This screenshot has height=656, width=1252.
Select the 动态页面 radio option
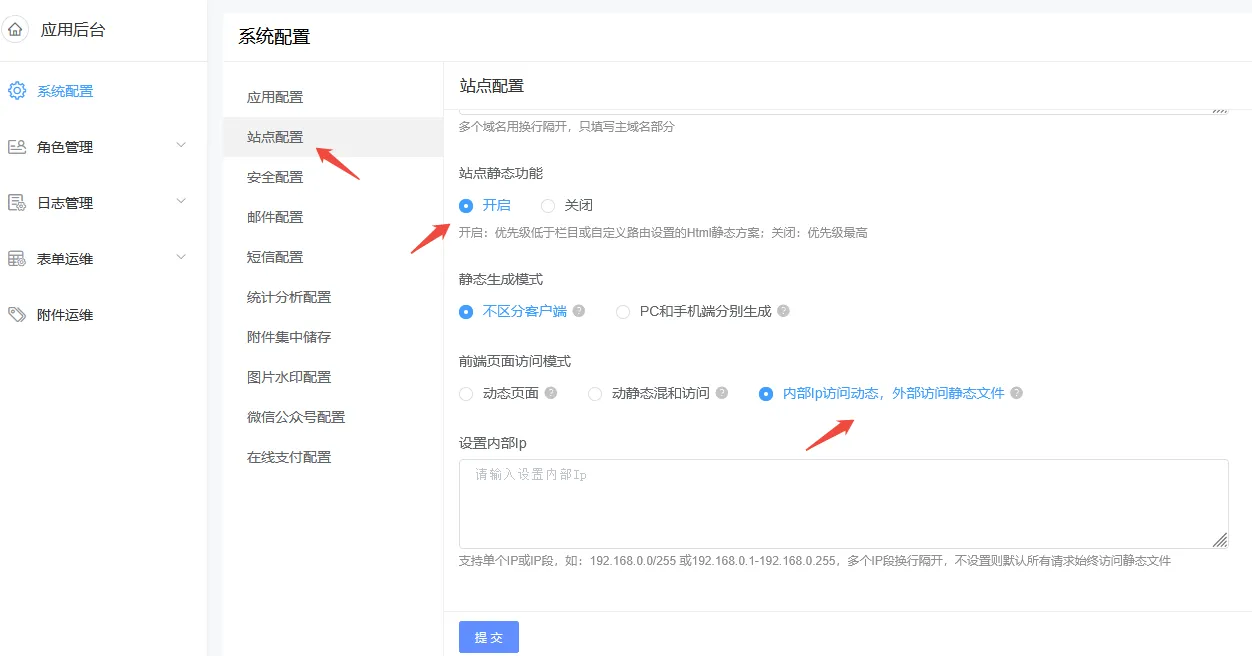click(466, 394)
